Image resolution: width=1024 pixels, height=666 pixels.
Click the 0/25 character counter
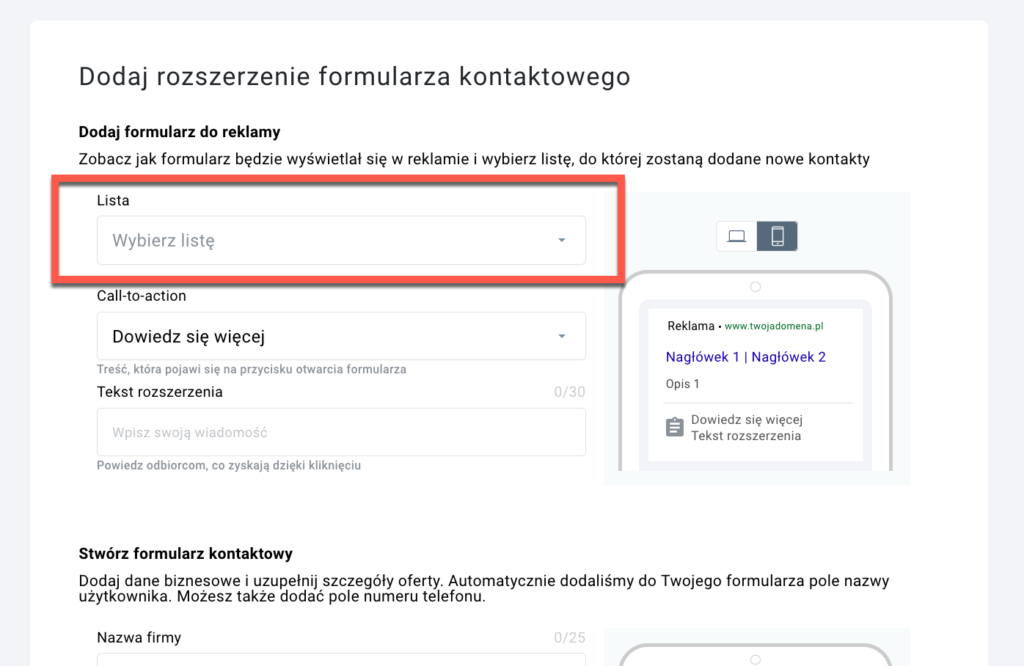coord(569,637)
